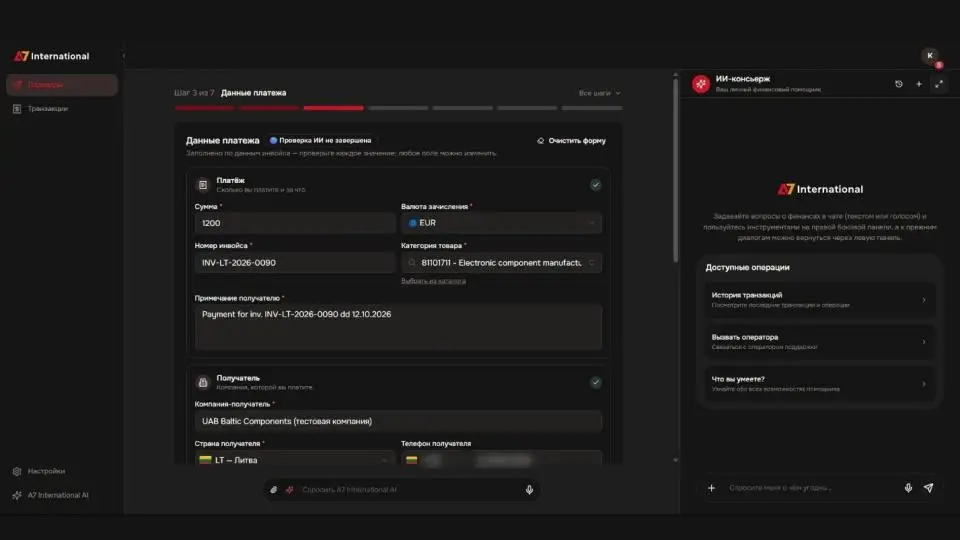Click the microphone icon in AI concierge chat
The height and width of the screenshot is (540, 960).
[x=908, y=487]
